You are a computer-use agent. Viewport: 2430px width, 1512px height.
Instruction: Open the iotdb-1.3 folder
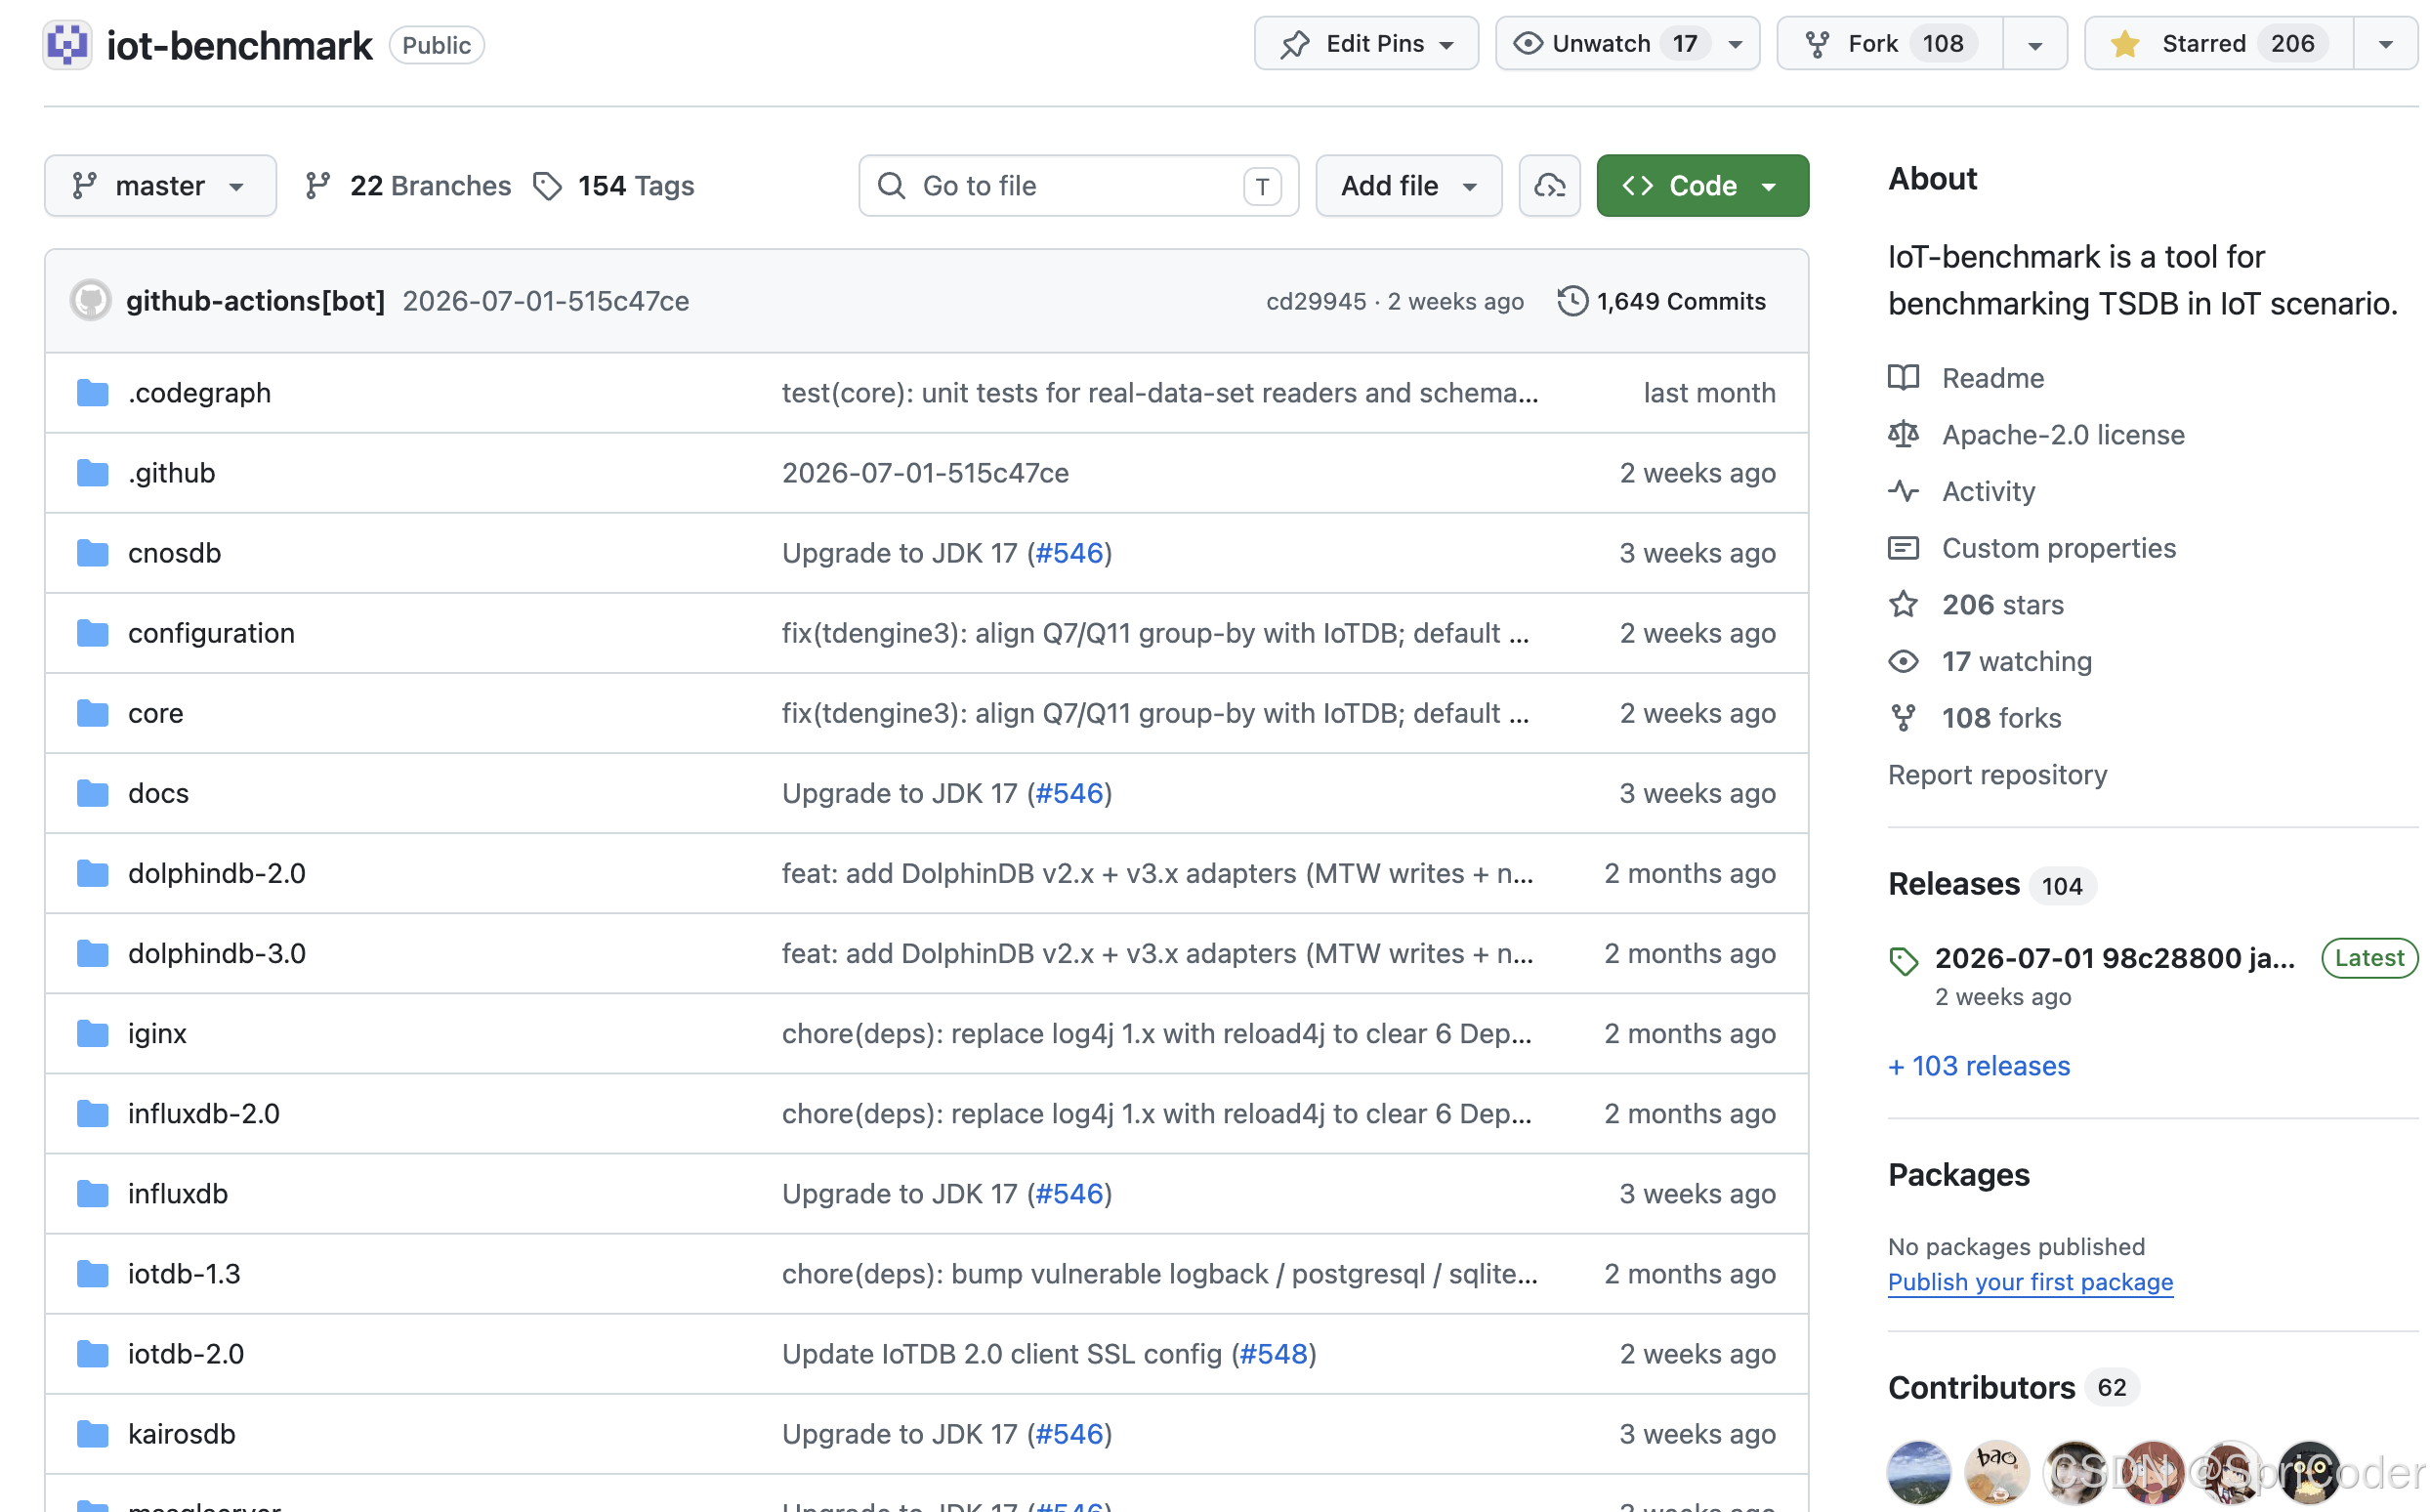185,1276
